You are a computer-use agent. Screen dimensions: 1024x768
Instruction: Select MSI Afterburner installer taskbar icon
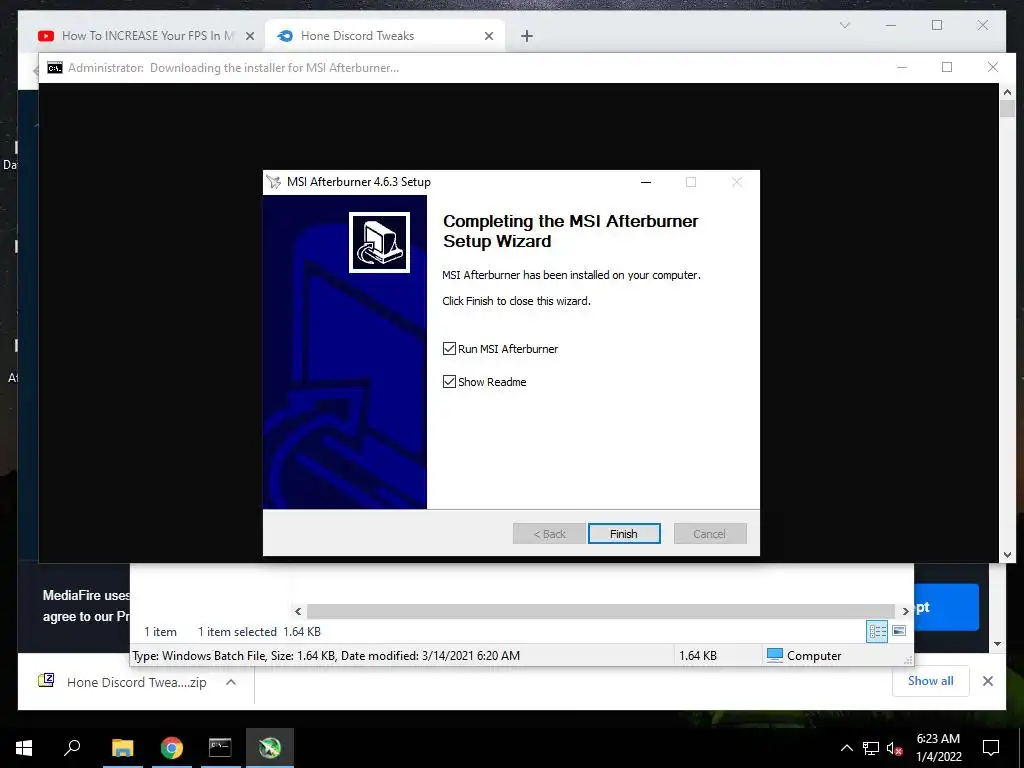tap(269, 748)
